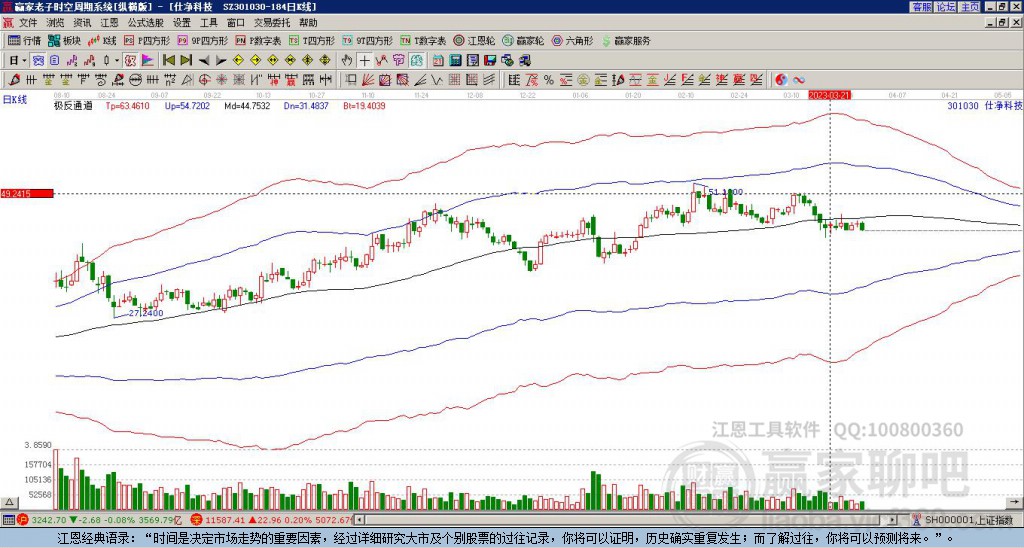Open the 板块 sector view
1024x548 pixels.
(x=65, y=40)
